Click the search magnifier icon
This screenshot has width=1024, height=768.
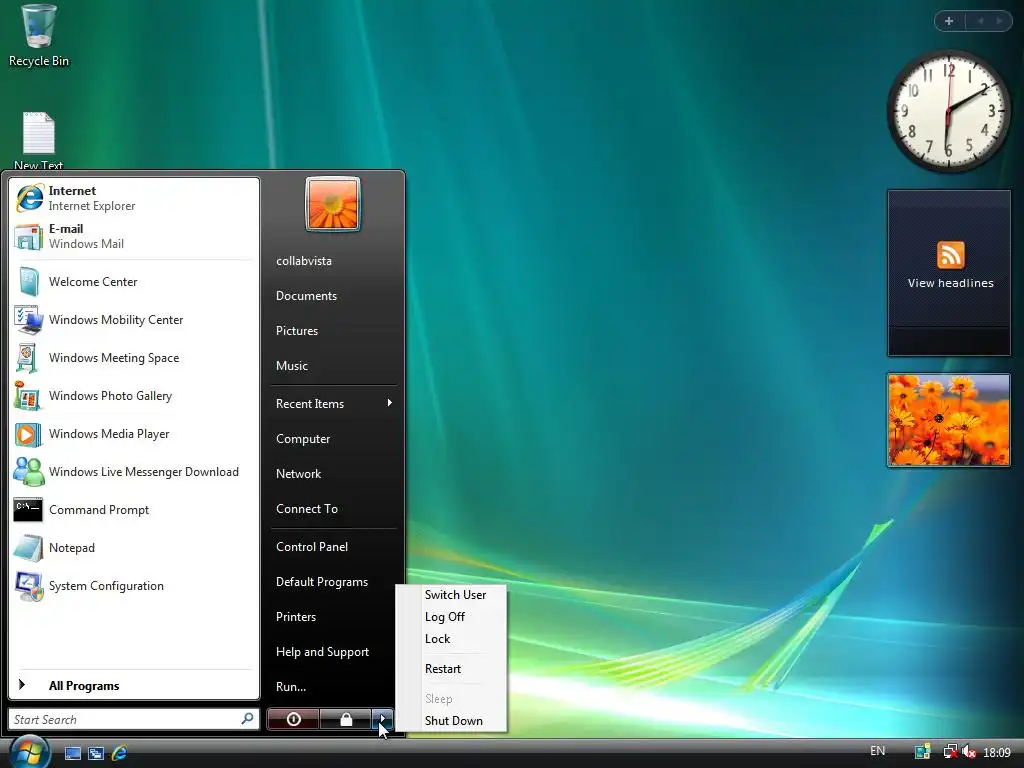[x=248, y=719]
